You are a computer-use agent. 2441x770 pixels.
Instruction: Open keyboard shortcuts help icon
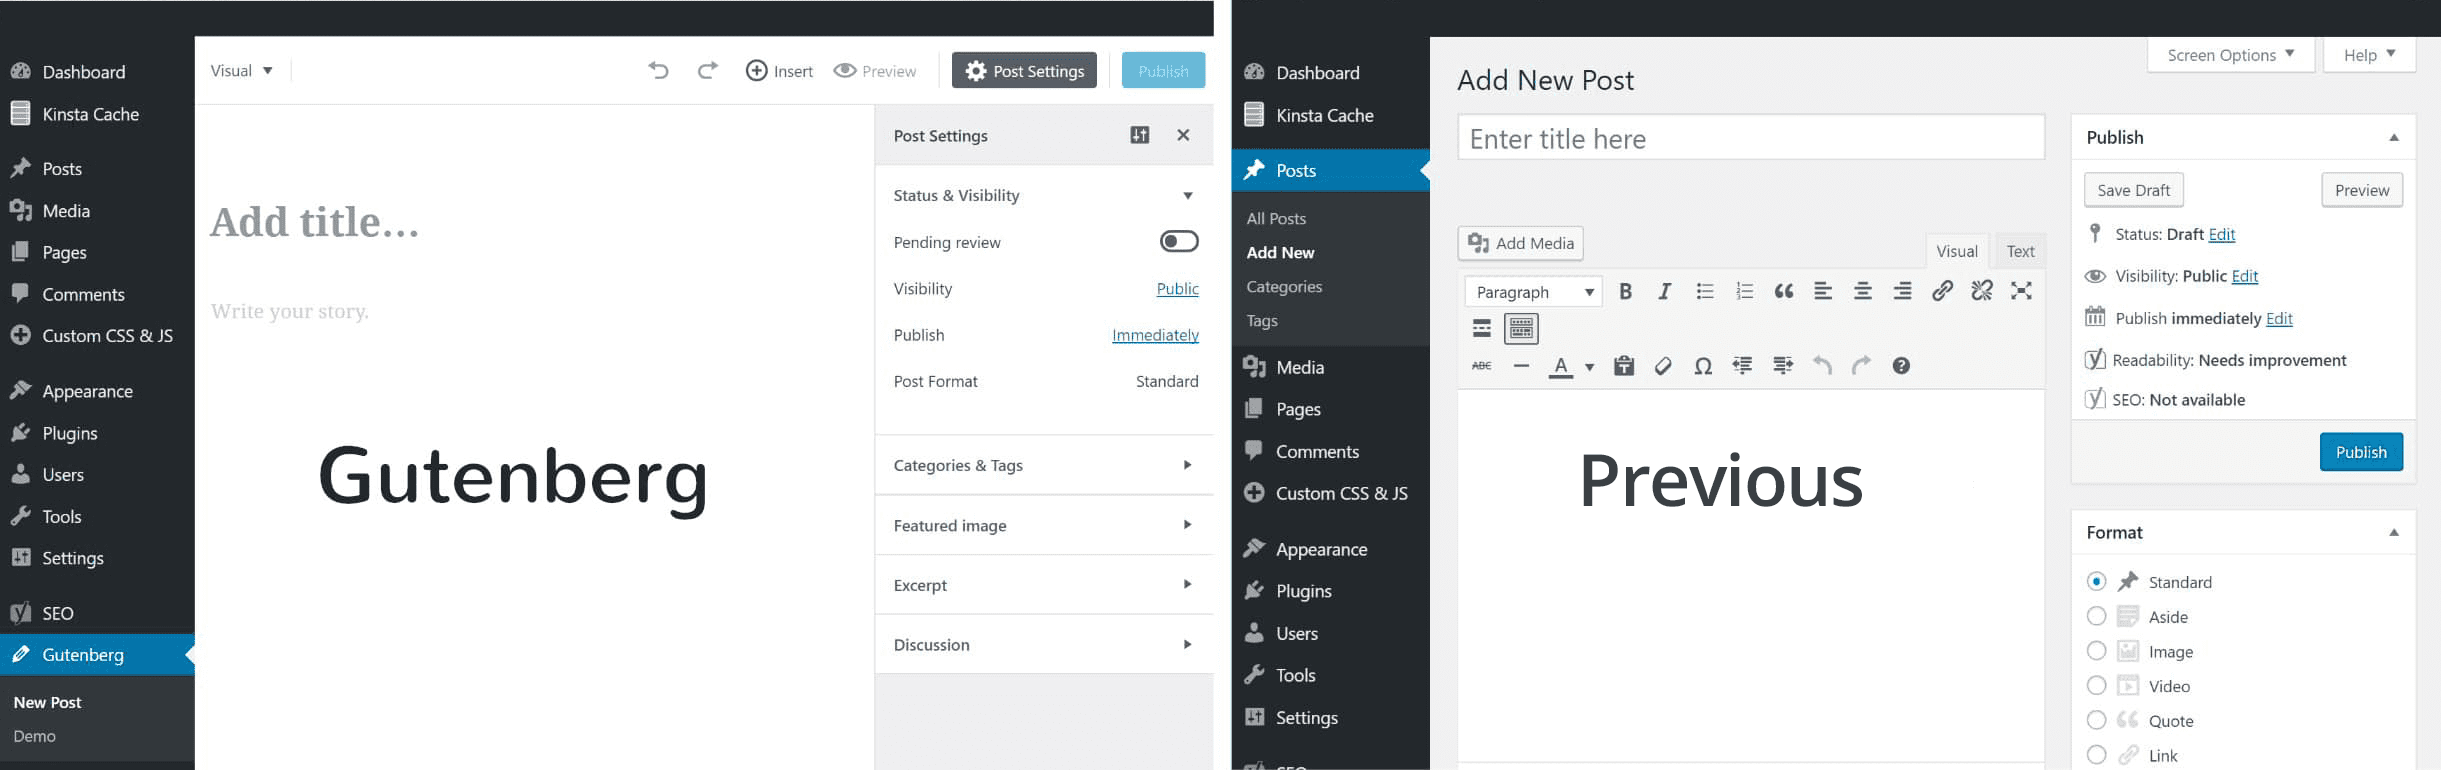coord(1901,366)
